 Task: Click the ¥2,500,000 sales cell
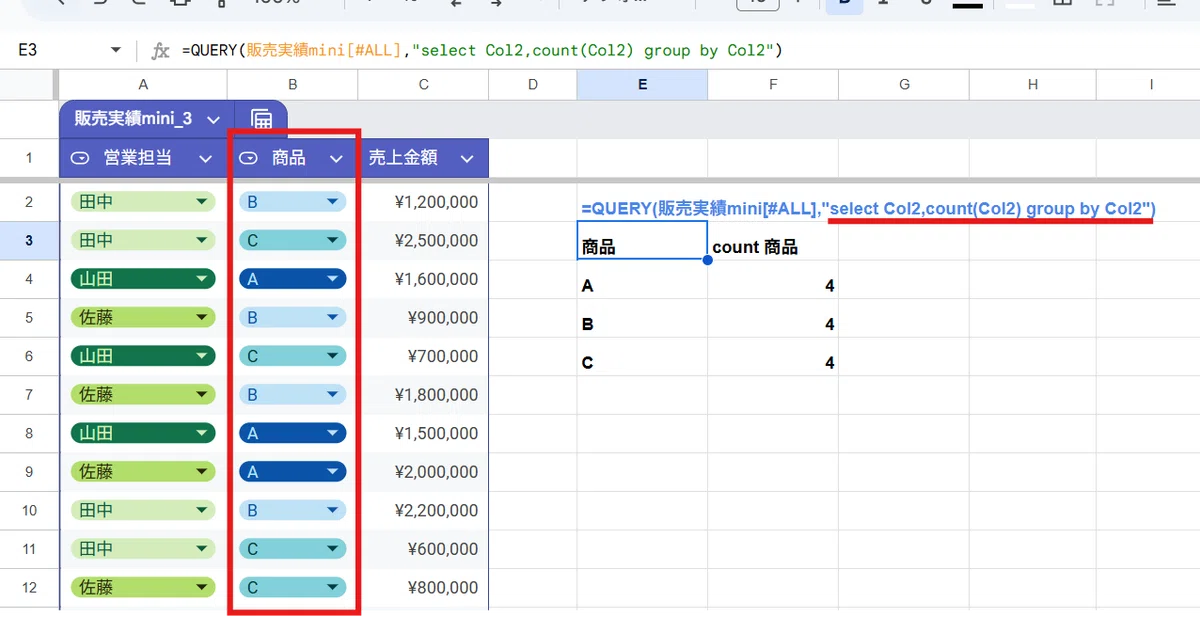[x=424, y=240]
